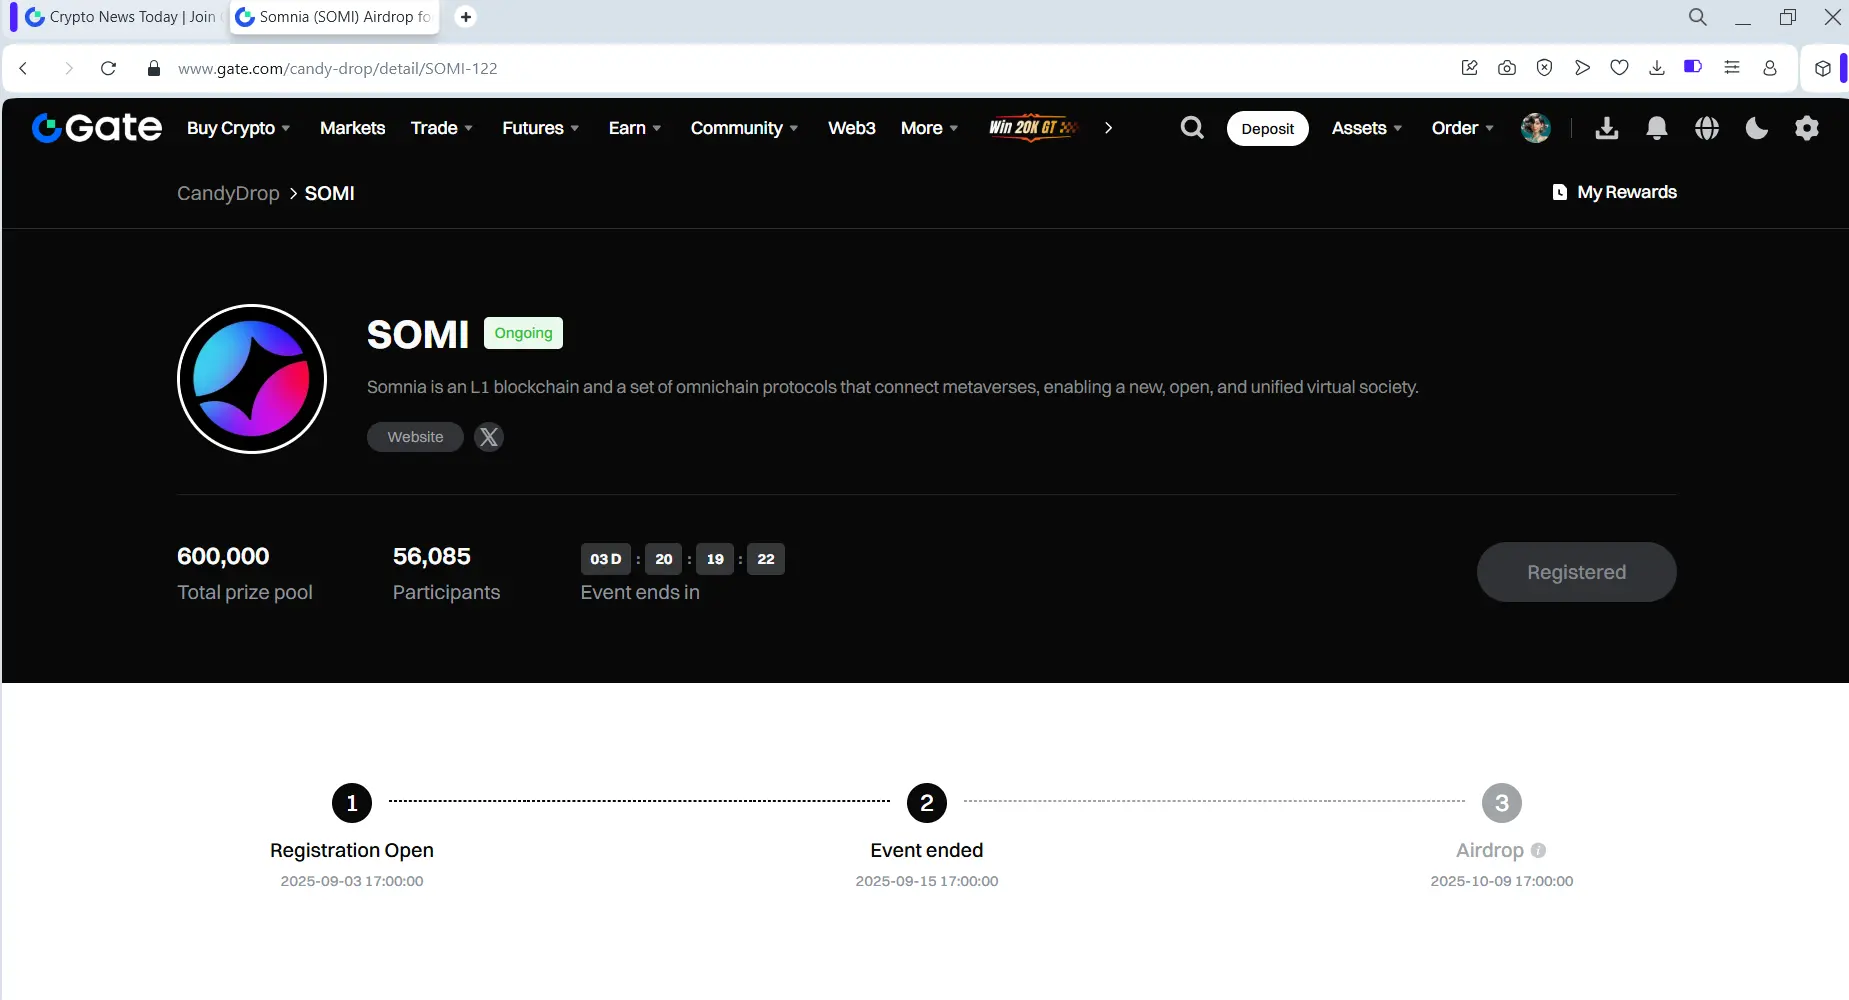Show more nav items chevron
The width and height of the screenshot is (1849, 1000).
pos(1108,128)
